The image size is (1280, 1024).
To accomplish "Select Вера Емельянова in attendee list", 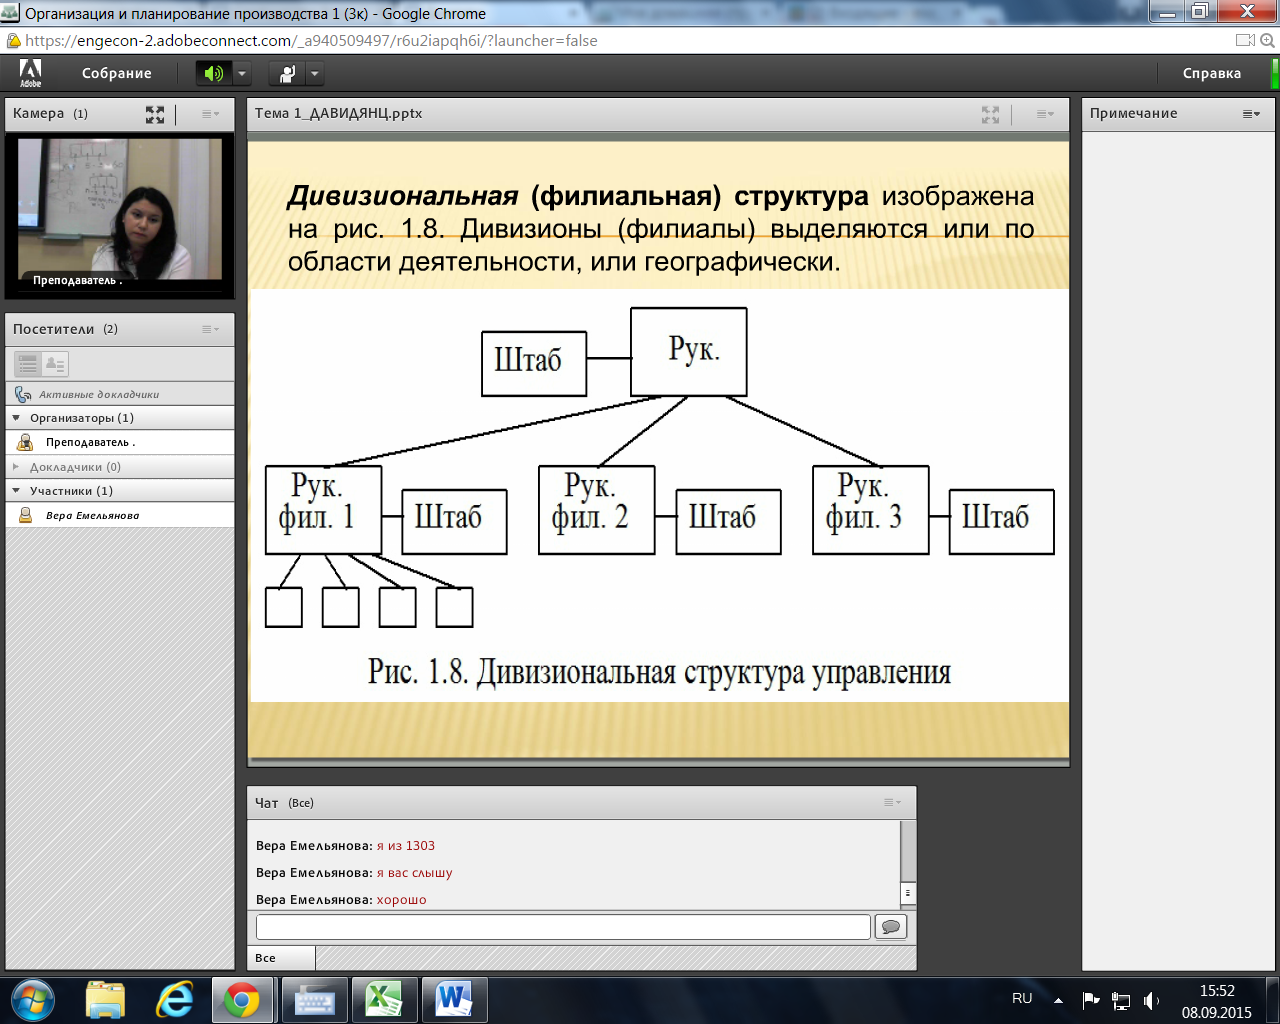I will (x=120, y=515).
